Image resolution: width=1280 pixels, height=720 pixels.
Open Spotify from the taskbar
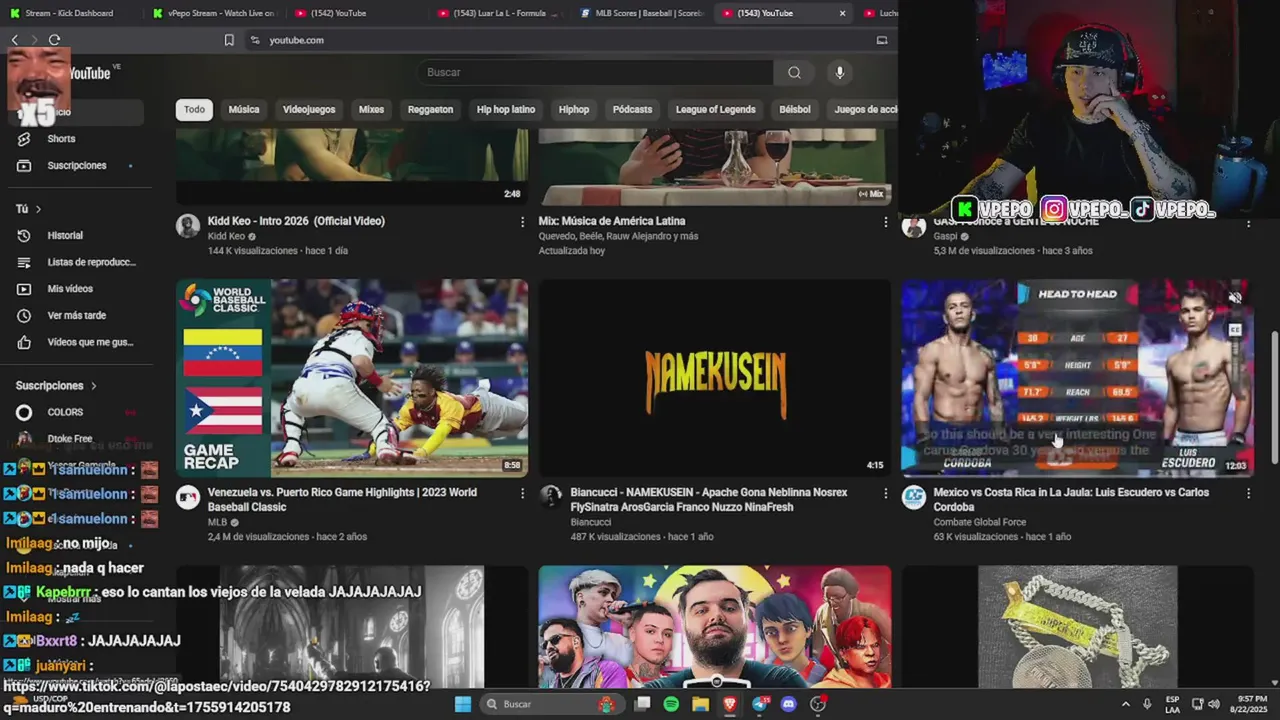pyautogui.click(x=671, y=704)
